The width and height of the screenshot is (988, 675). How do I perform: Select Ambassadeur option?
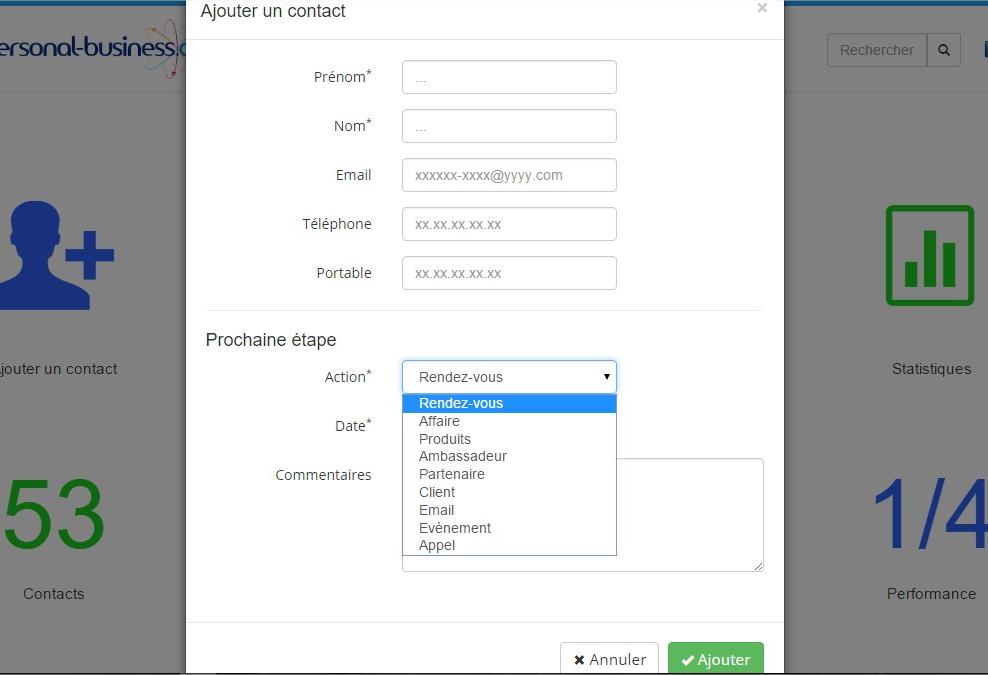[x=462, y=456]
